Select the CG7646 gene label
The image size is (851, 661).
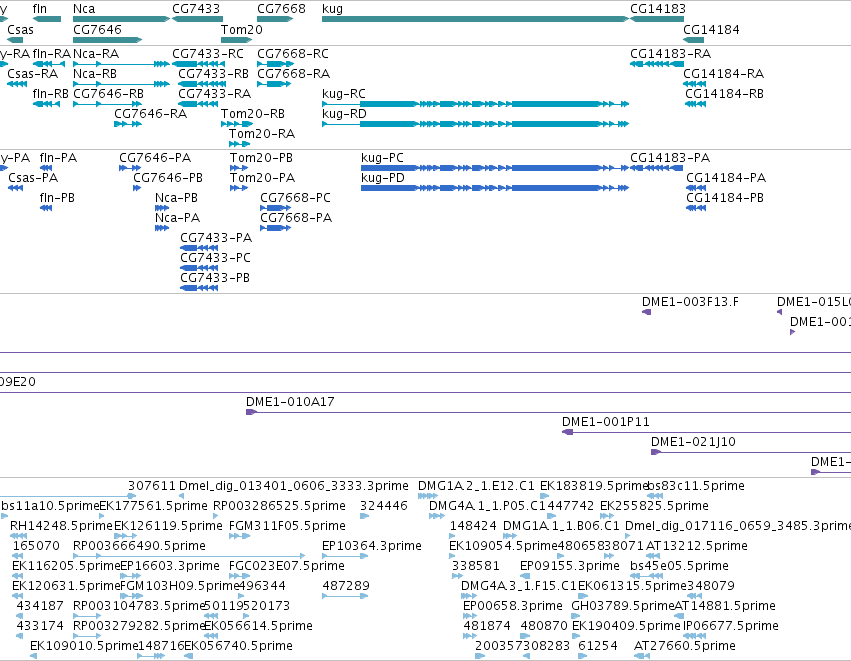coord(97,29)
